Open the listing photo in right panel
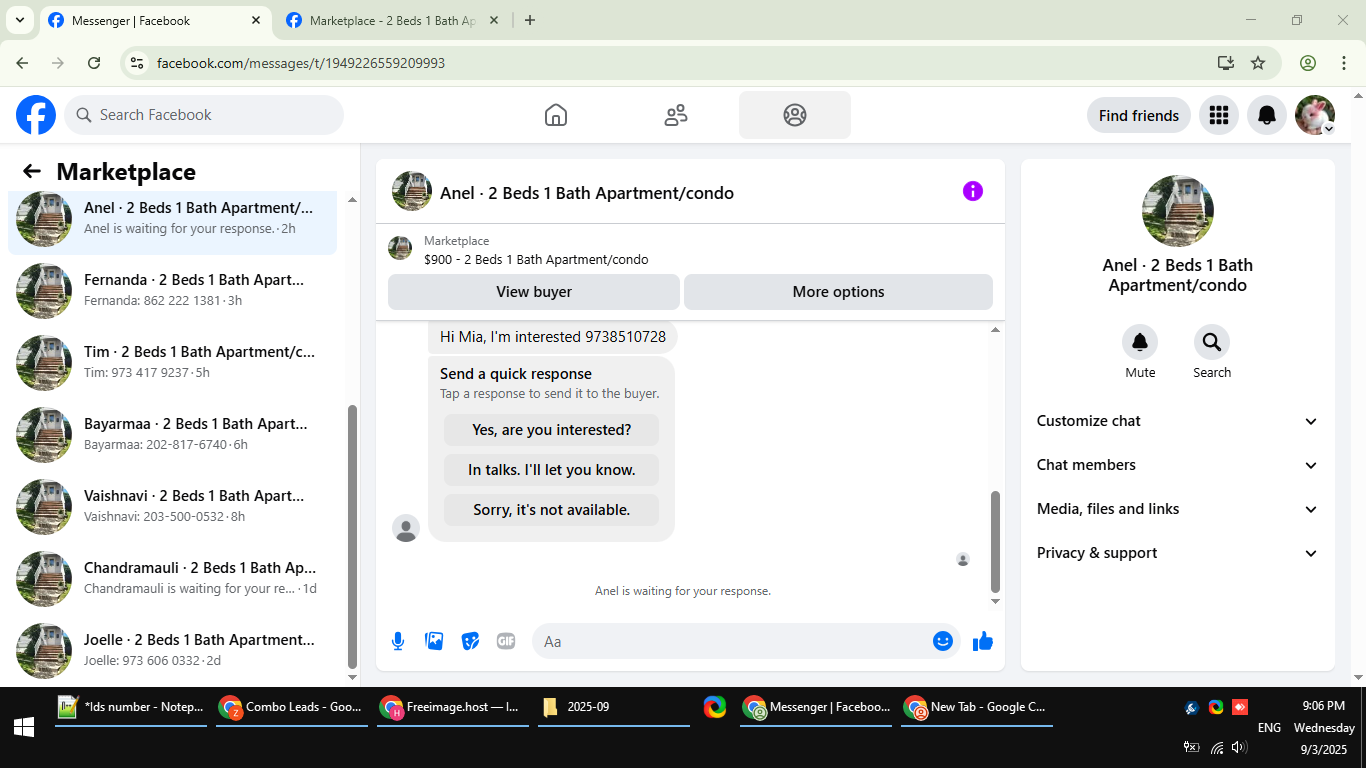This screenshot has height=768, width=1366. pos(1178,211)
